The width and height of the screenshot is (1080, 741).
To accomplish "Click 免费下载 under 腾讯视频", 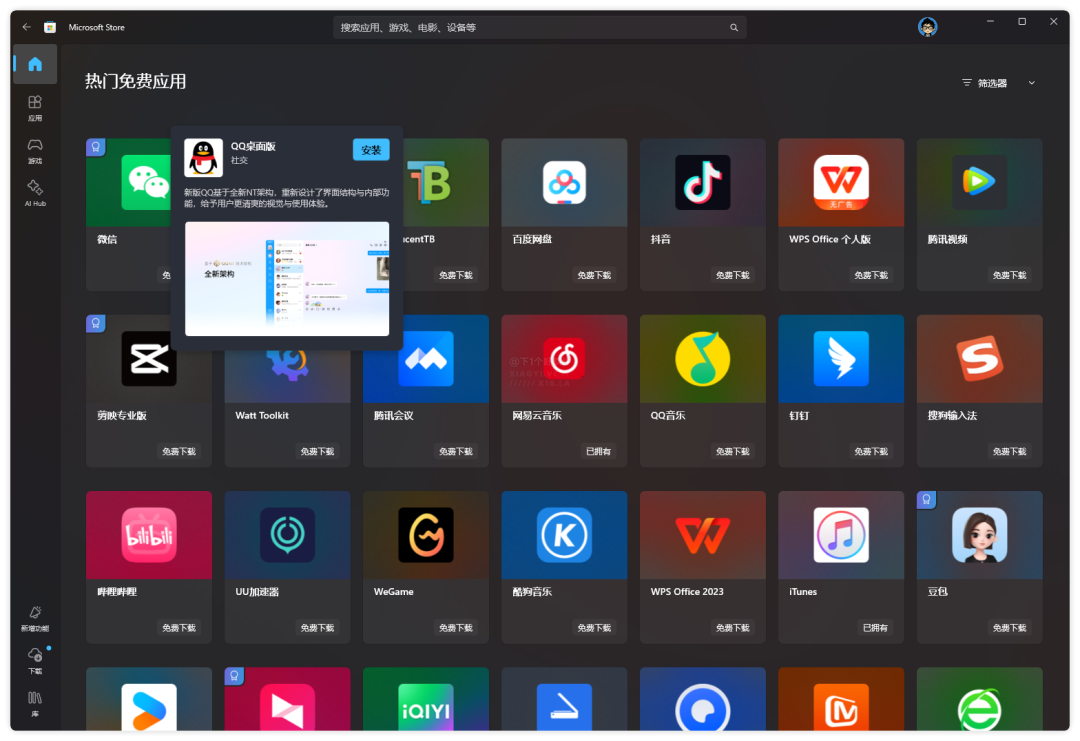I will coord(1009,275).
